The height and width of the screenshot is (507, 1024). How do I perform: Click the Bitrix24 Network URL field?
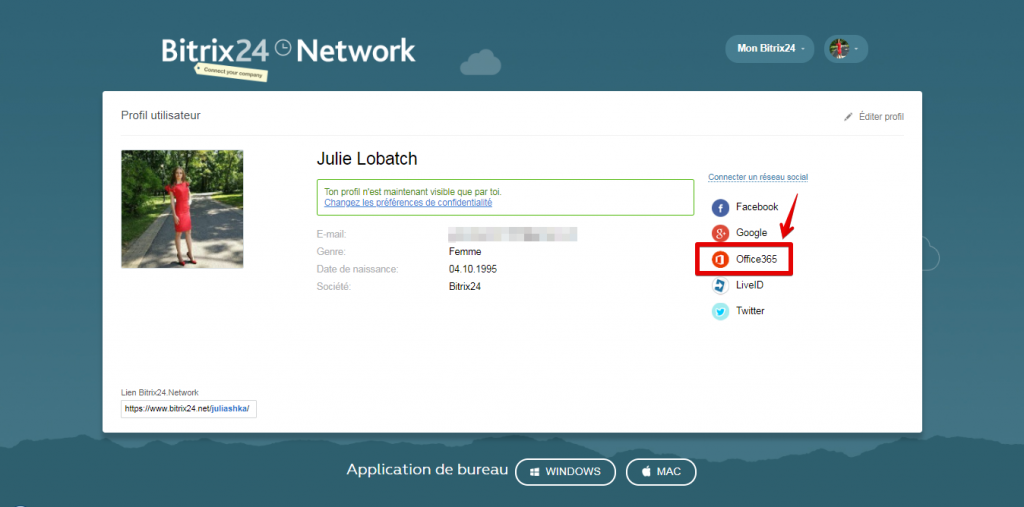click(x=189, y=409)
